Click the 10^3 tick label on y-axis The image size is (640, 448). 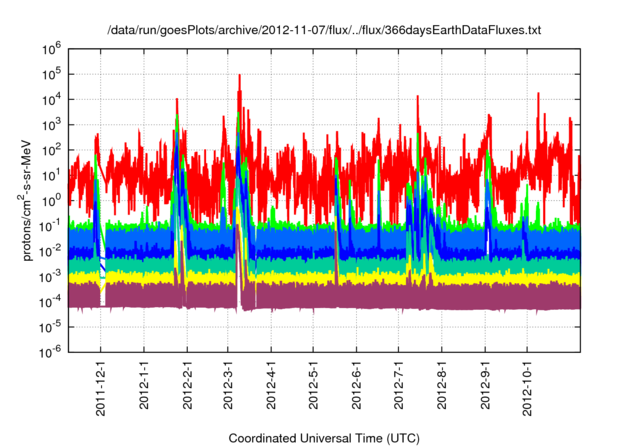click(52, 123)
